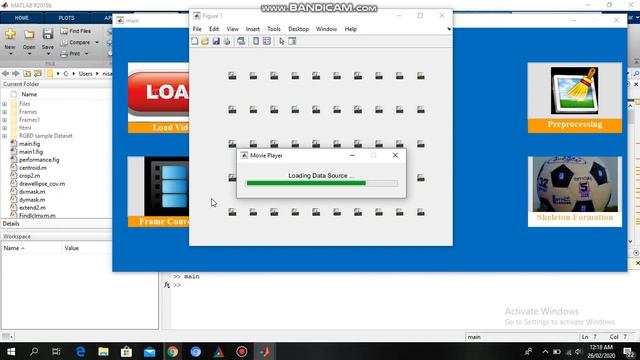Print the figure using Figure 1 toolbar printer icon
Viewport: 640px width, 360px height.
pyautogui.click(x=227, y=41)
